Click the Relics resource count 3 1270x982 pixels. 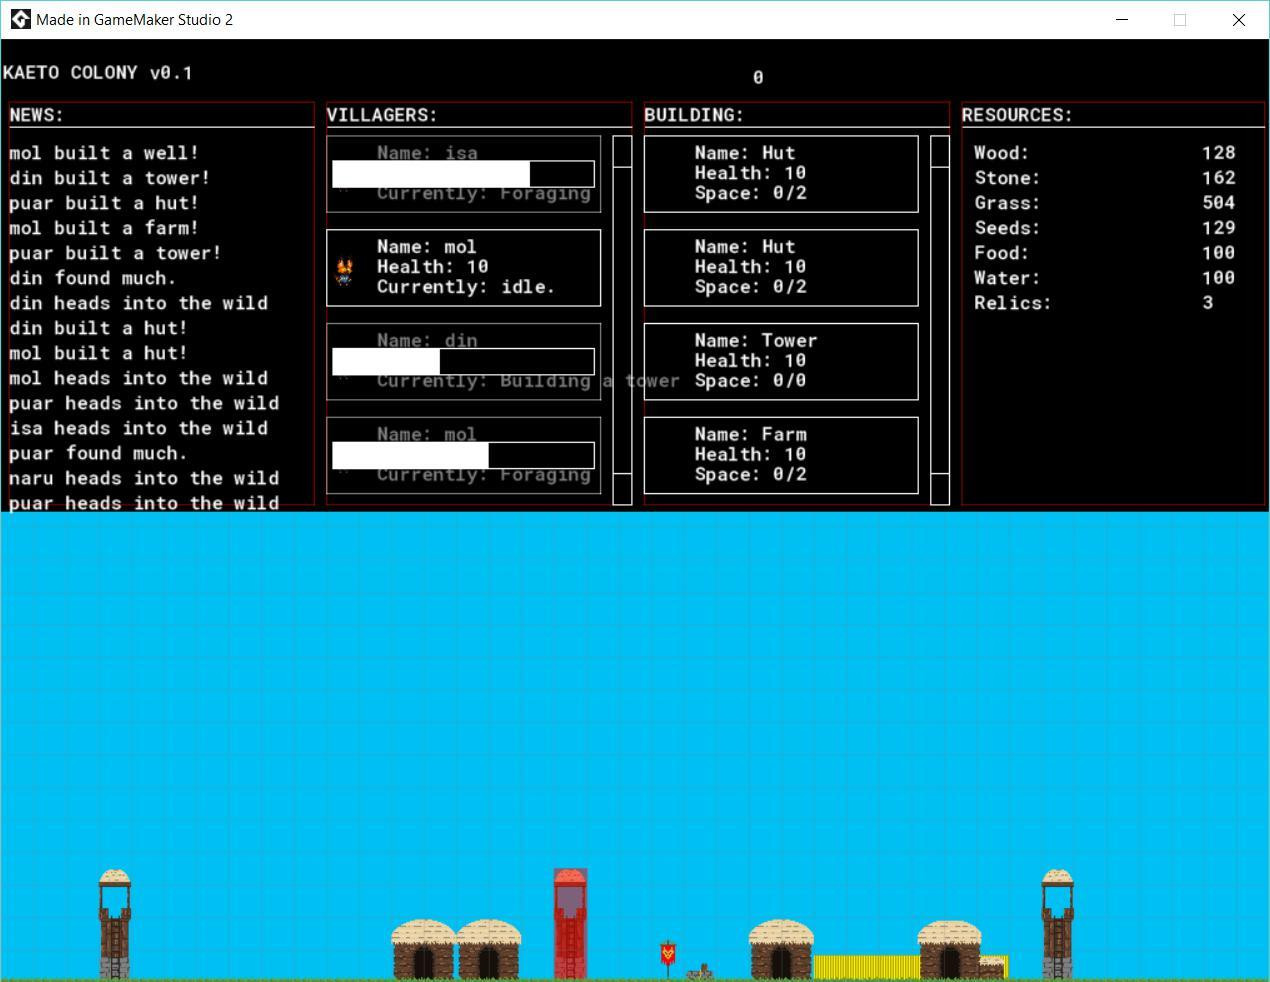click(1208, 303)
